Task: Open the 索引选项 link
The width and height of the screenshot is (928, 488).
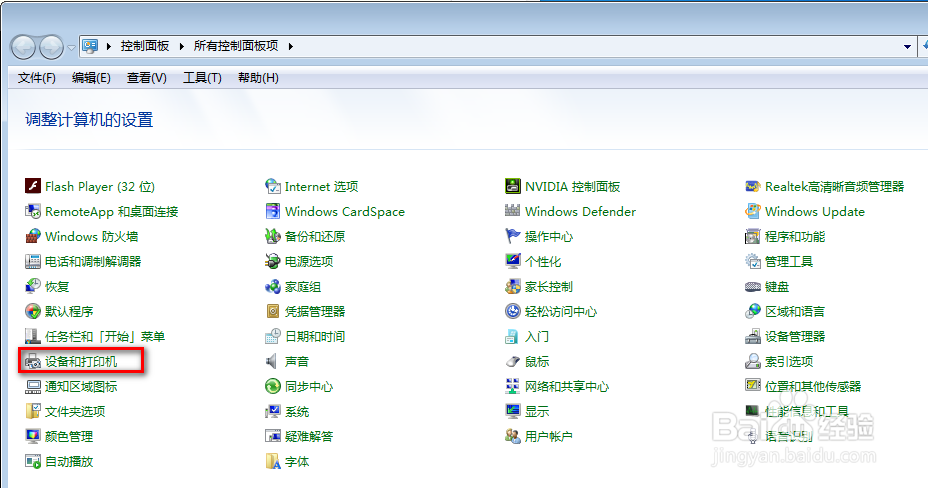Action: (789, 361)
